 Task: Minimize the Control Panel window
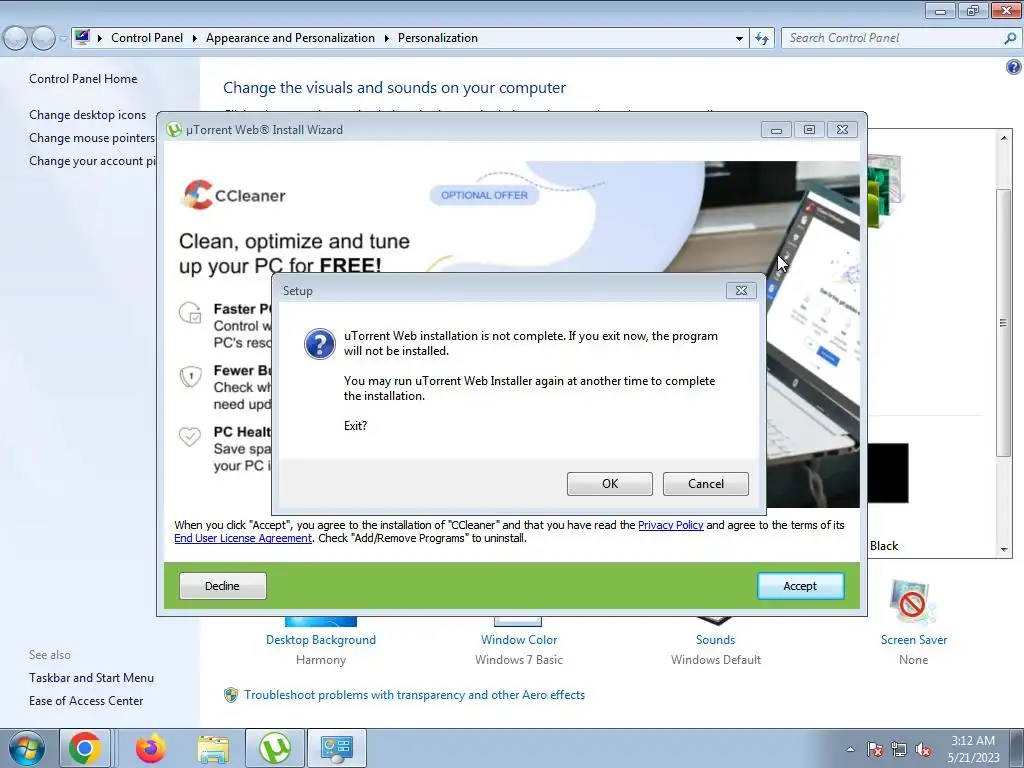point(940,10)
